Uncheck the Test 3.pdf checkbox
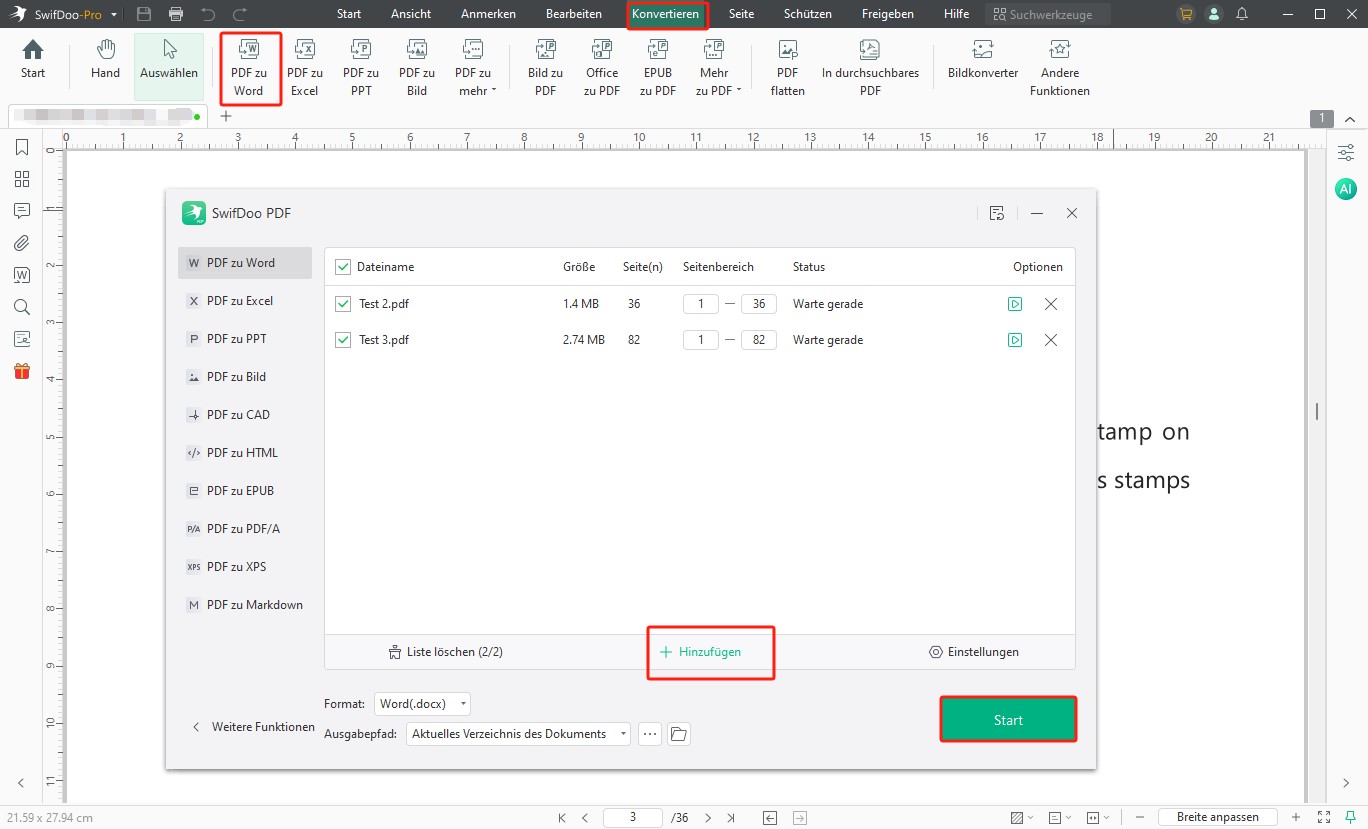The image size is (1368, 829). [343, 340]
